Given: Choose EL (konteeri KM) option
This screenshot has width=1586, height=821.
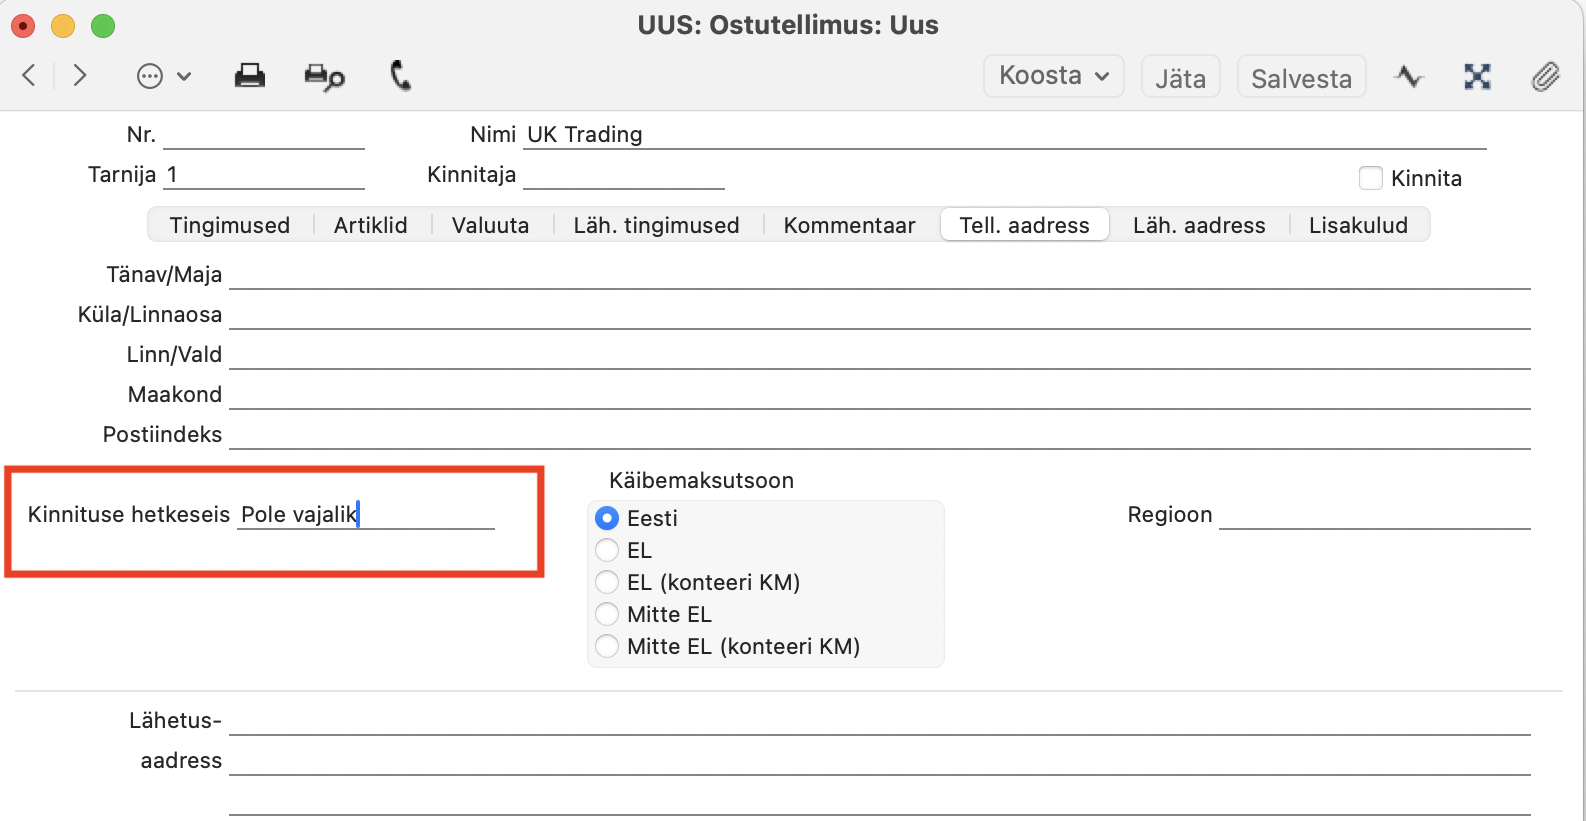Looking at the screenshot, I should [x=607, y=582].
